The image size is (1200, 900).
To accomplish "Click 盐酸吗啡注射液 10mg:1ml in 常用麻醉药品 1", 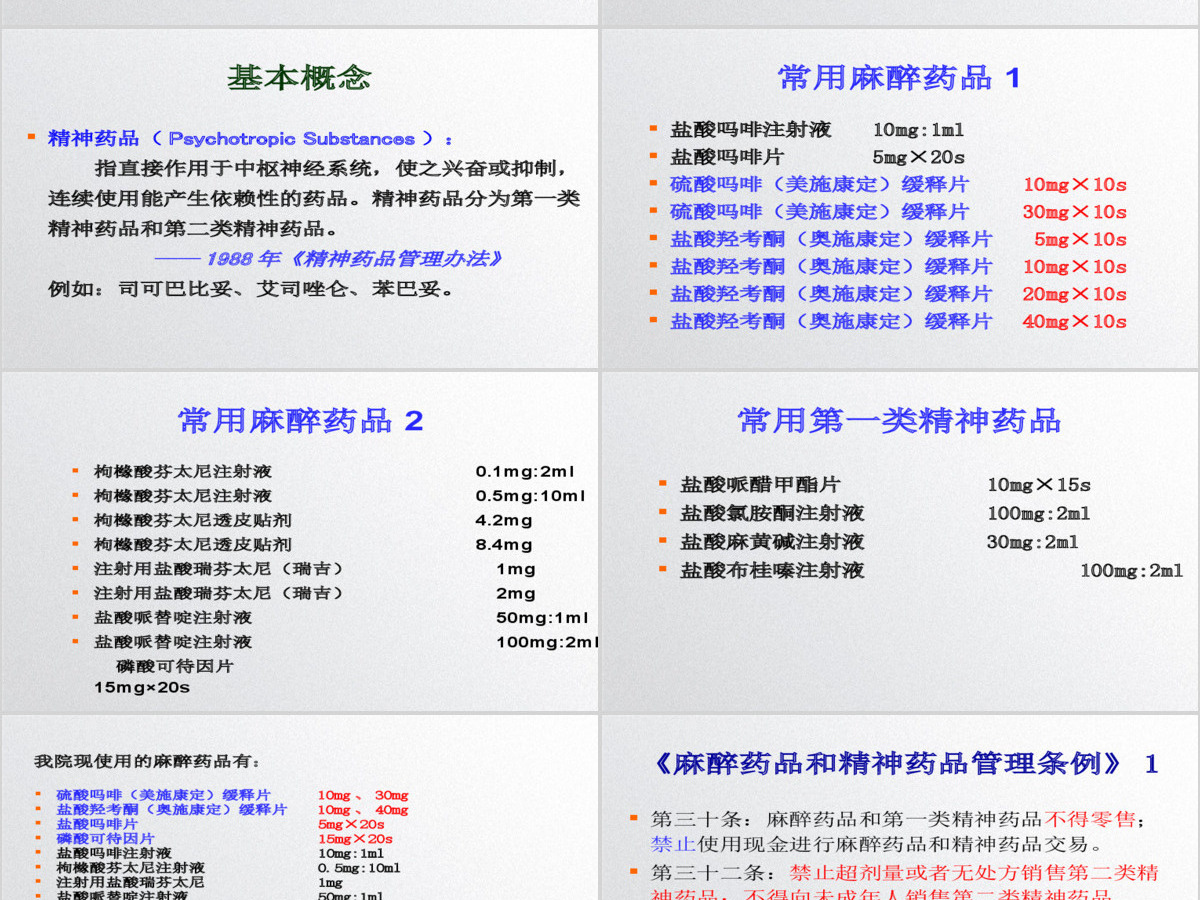I will (x=817, y=130).
